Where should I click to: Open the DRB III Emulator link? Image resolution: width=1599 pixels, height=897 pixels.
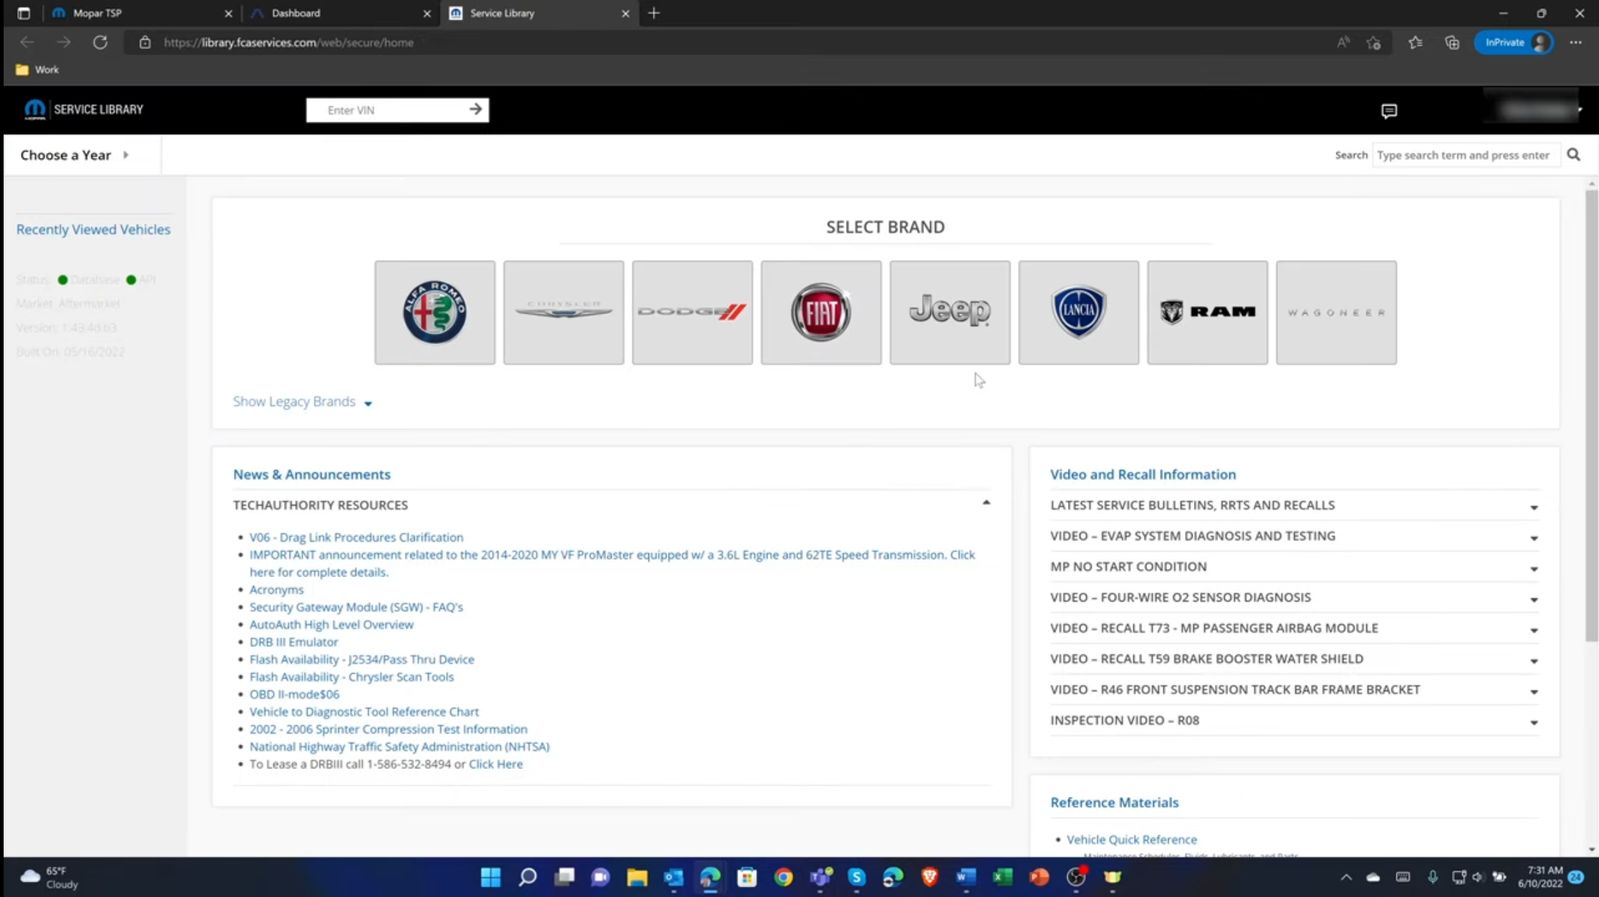(293, 642)
